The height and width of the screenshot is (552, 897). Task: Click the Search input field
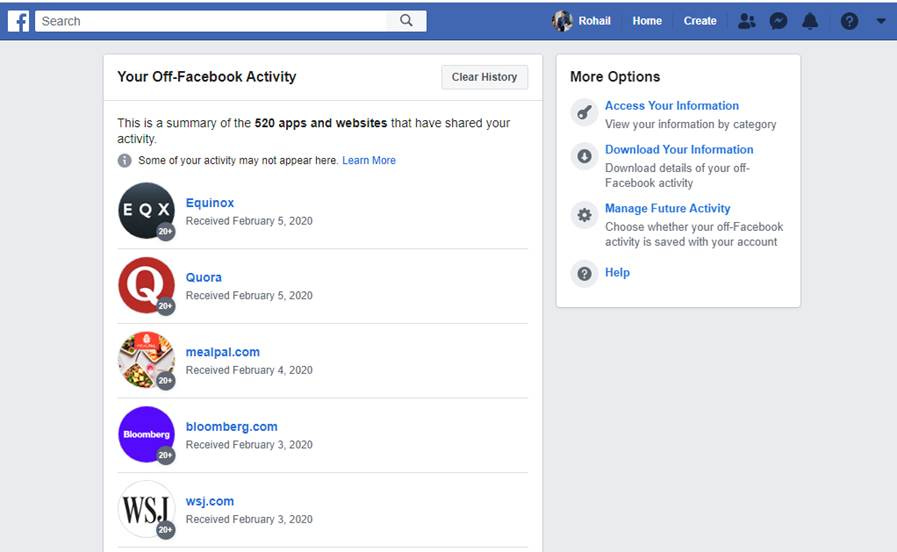(211, 21)
